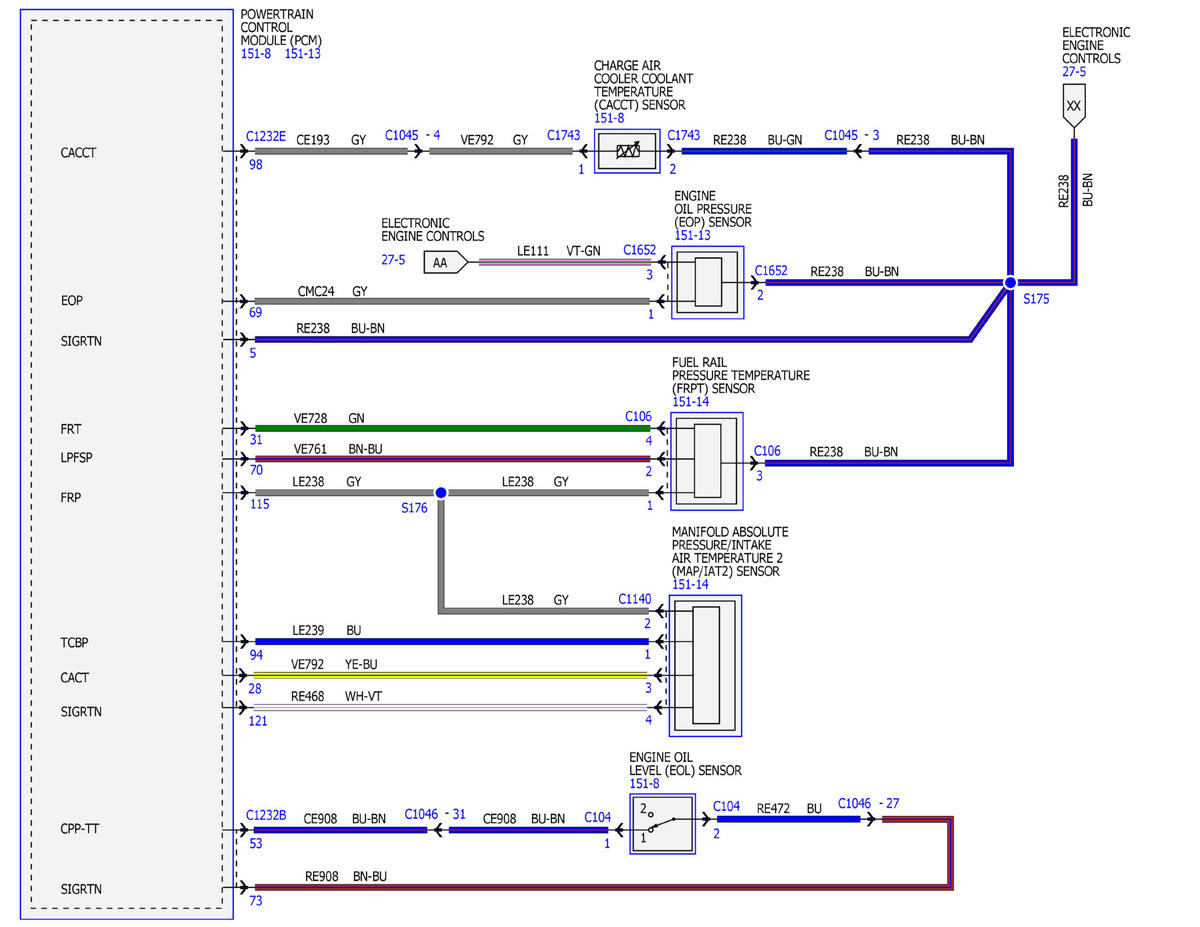Click the C1232E connector label
Screen dimensions: 1200x927
pyautogui.click(x=266, y=135)
